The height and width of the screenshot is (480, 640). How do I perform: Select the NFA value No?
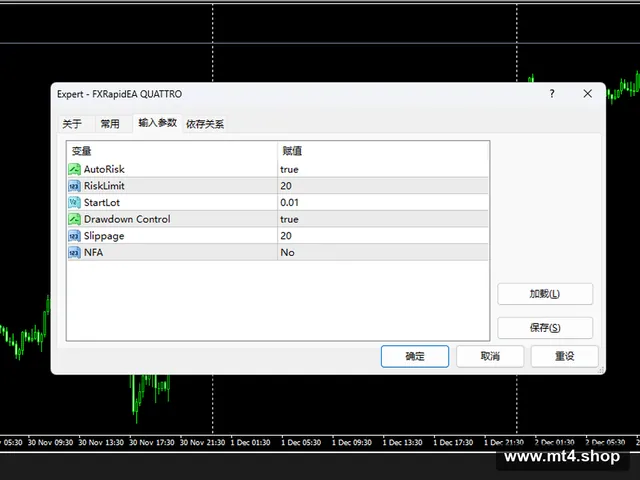coord(287,253)
